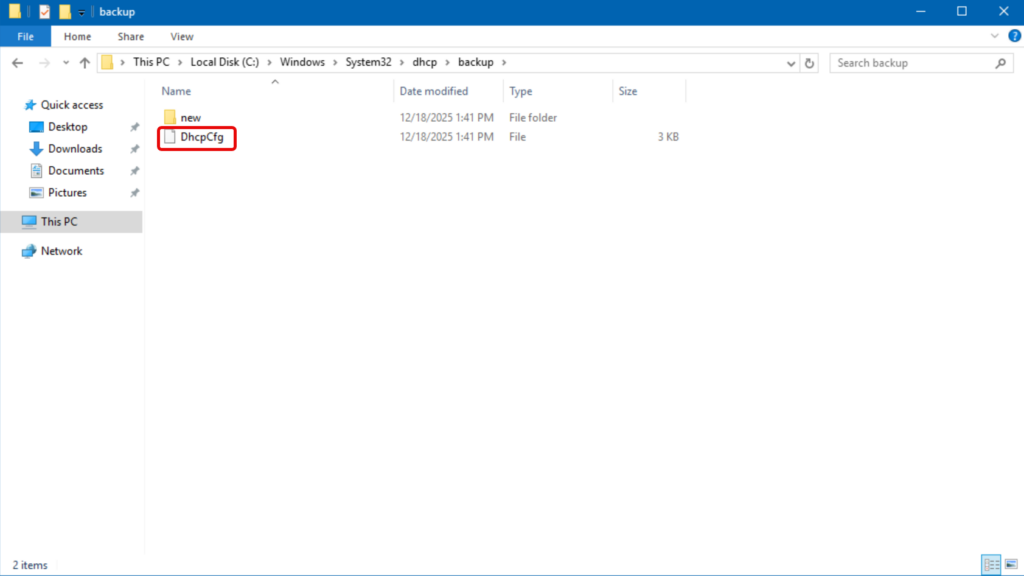Image resolution: width=1024 pixels, height=576 pixels.
Task: Click the search magnifier icon
Action: point(1000,63)
